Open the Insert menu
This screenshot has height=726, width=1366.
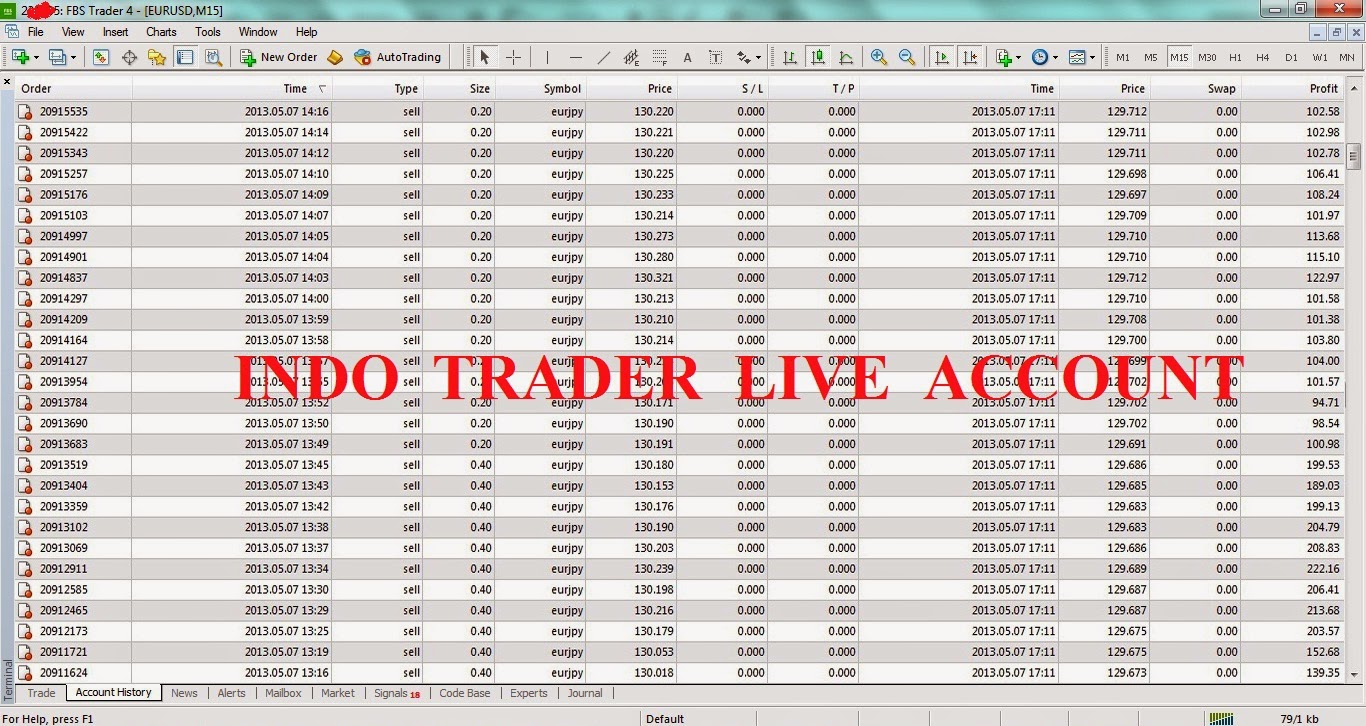[116, 32]
